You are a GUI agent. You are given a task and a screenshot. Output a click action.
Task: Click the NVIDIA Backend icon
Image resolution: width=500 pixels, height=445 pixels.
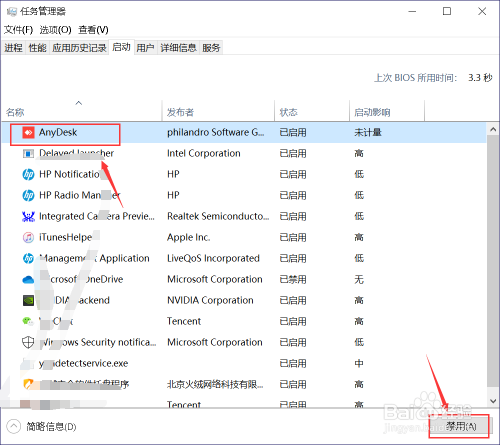[28, 300]
